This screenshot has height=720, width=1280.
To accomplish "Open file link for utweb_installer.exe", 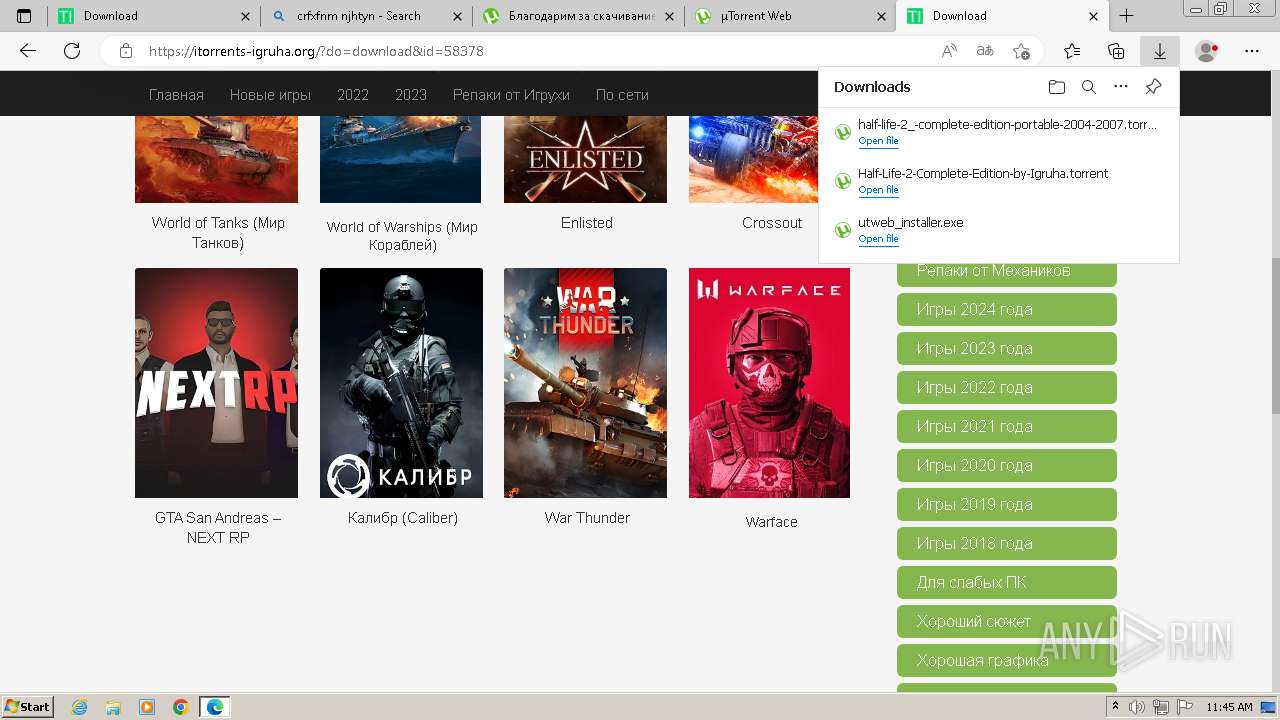I will (x=878, y=239).
